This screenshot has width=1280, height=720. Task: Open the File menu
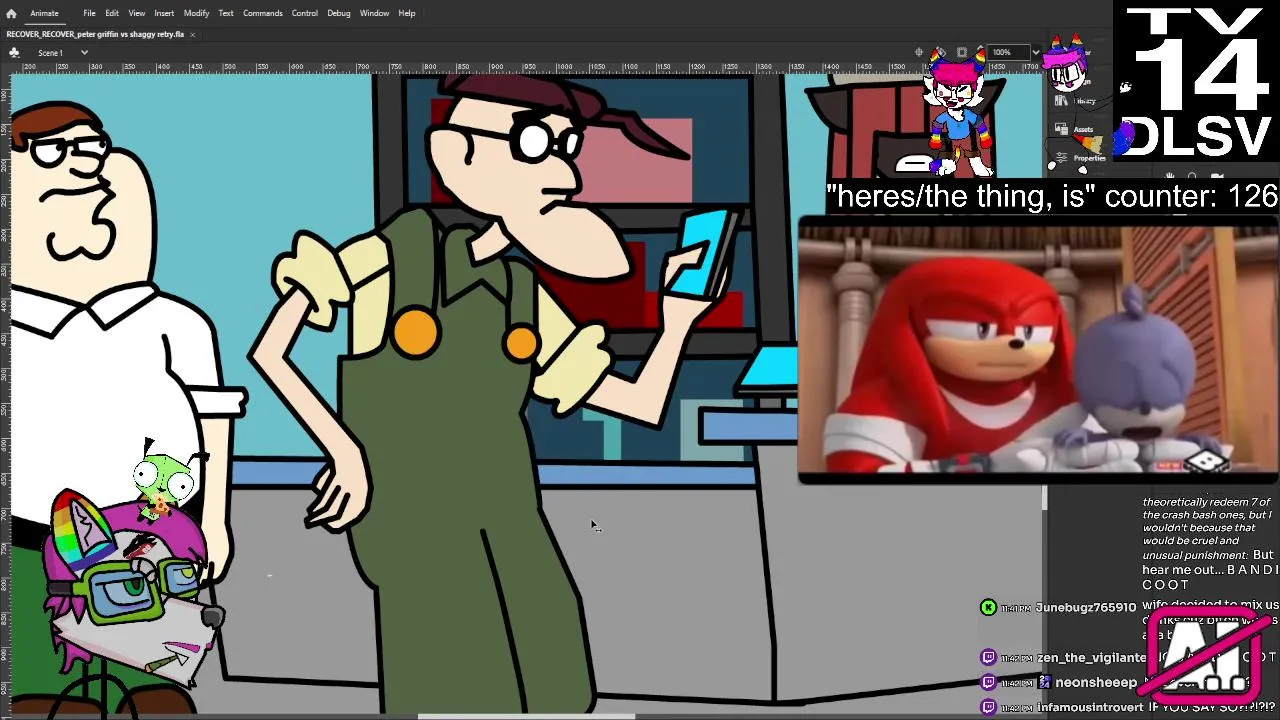point(89,13)
